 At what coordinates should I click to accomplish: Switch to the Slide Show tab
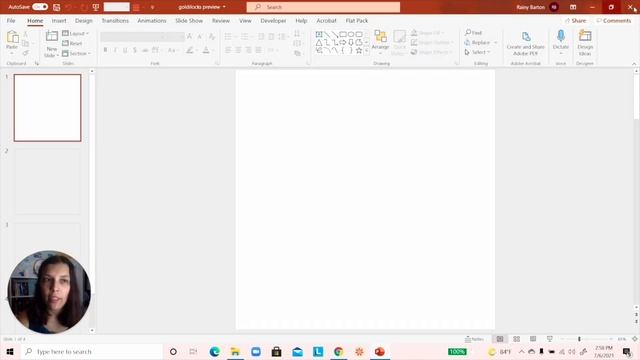pyautogui.click(x=189, y=20)
